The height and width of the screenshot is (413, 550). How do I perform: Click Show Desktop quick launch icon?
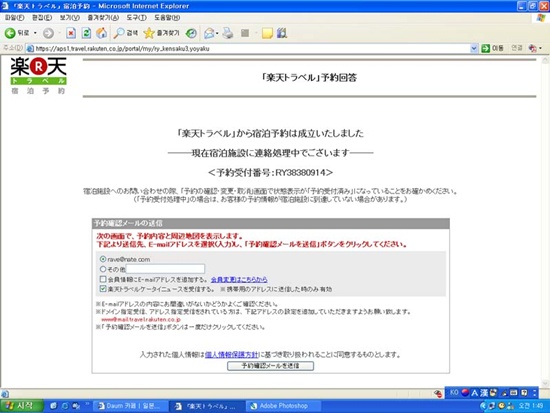tap(53, 406)
